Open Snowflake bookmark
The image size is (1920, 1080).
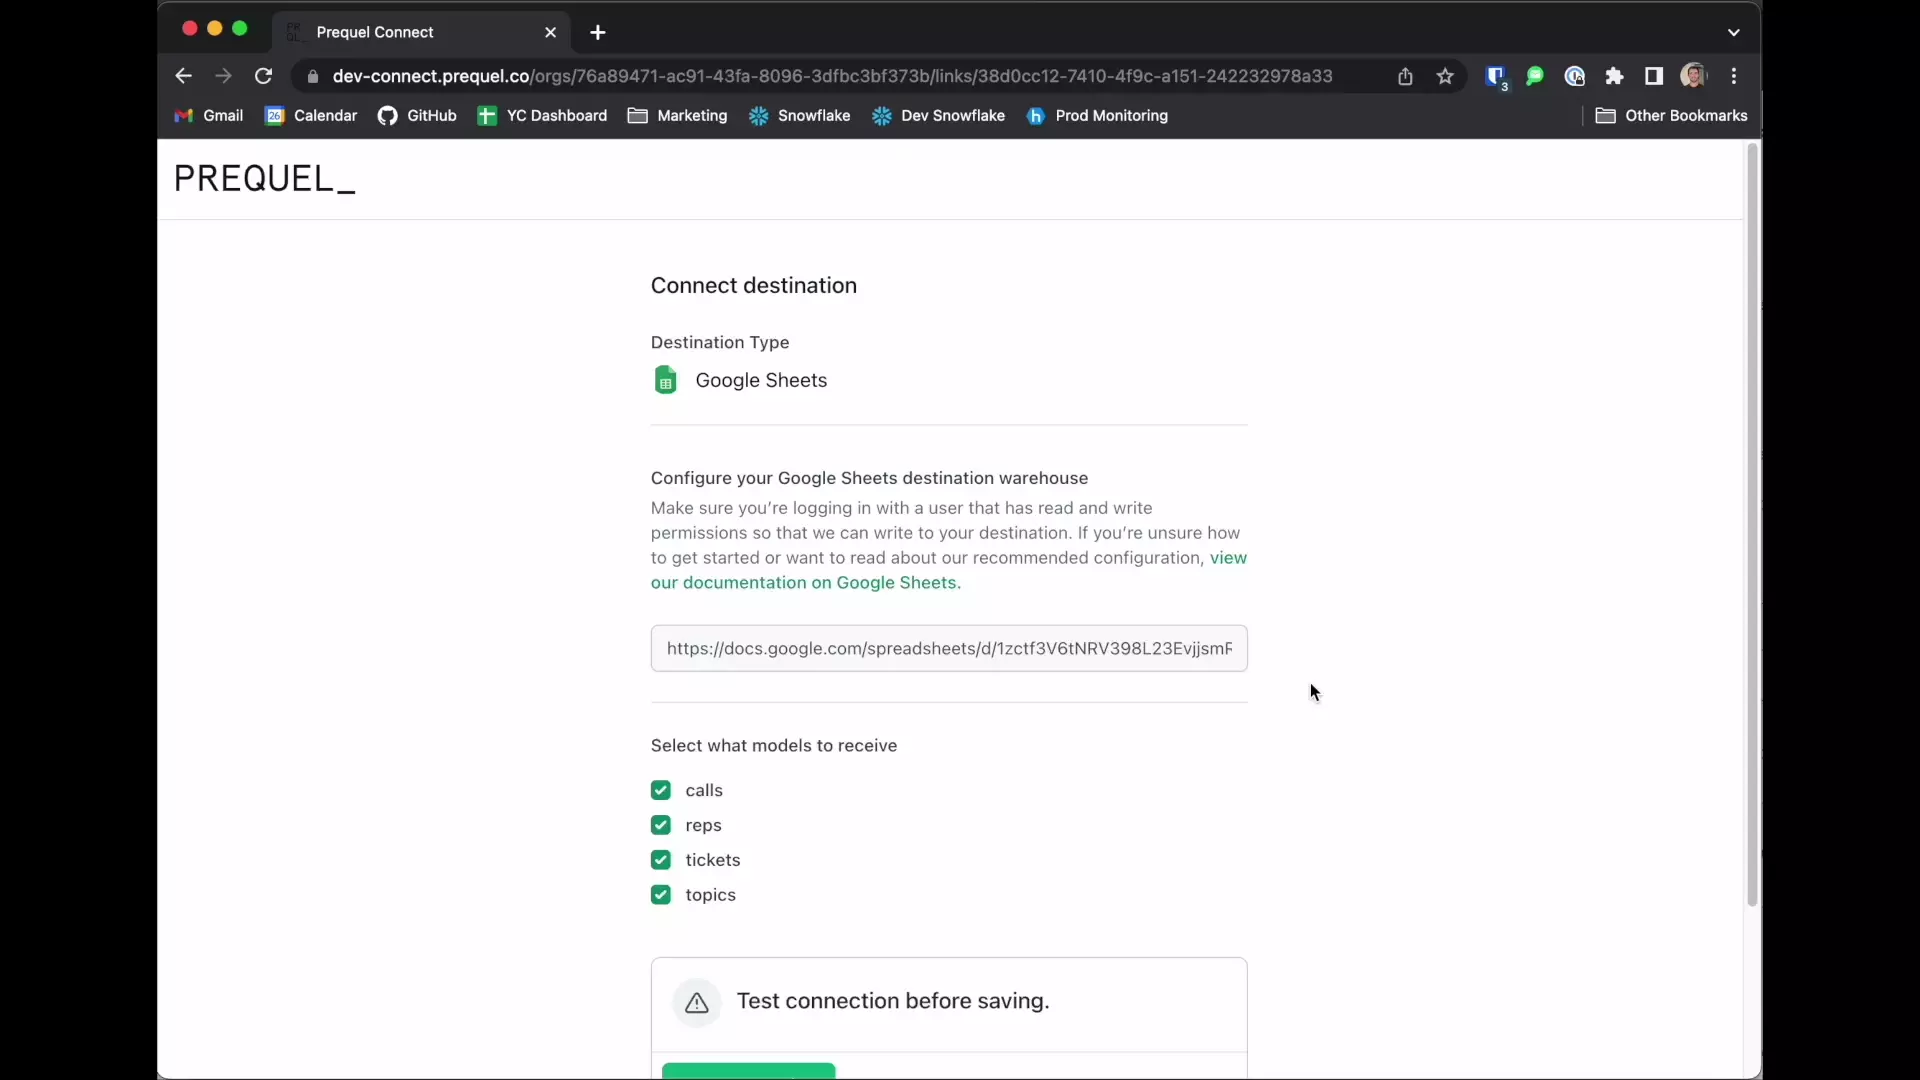(x=799, y=116)
